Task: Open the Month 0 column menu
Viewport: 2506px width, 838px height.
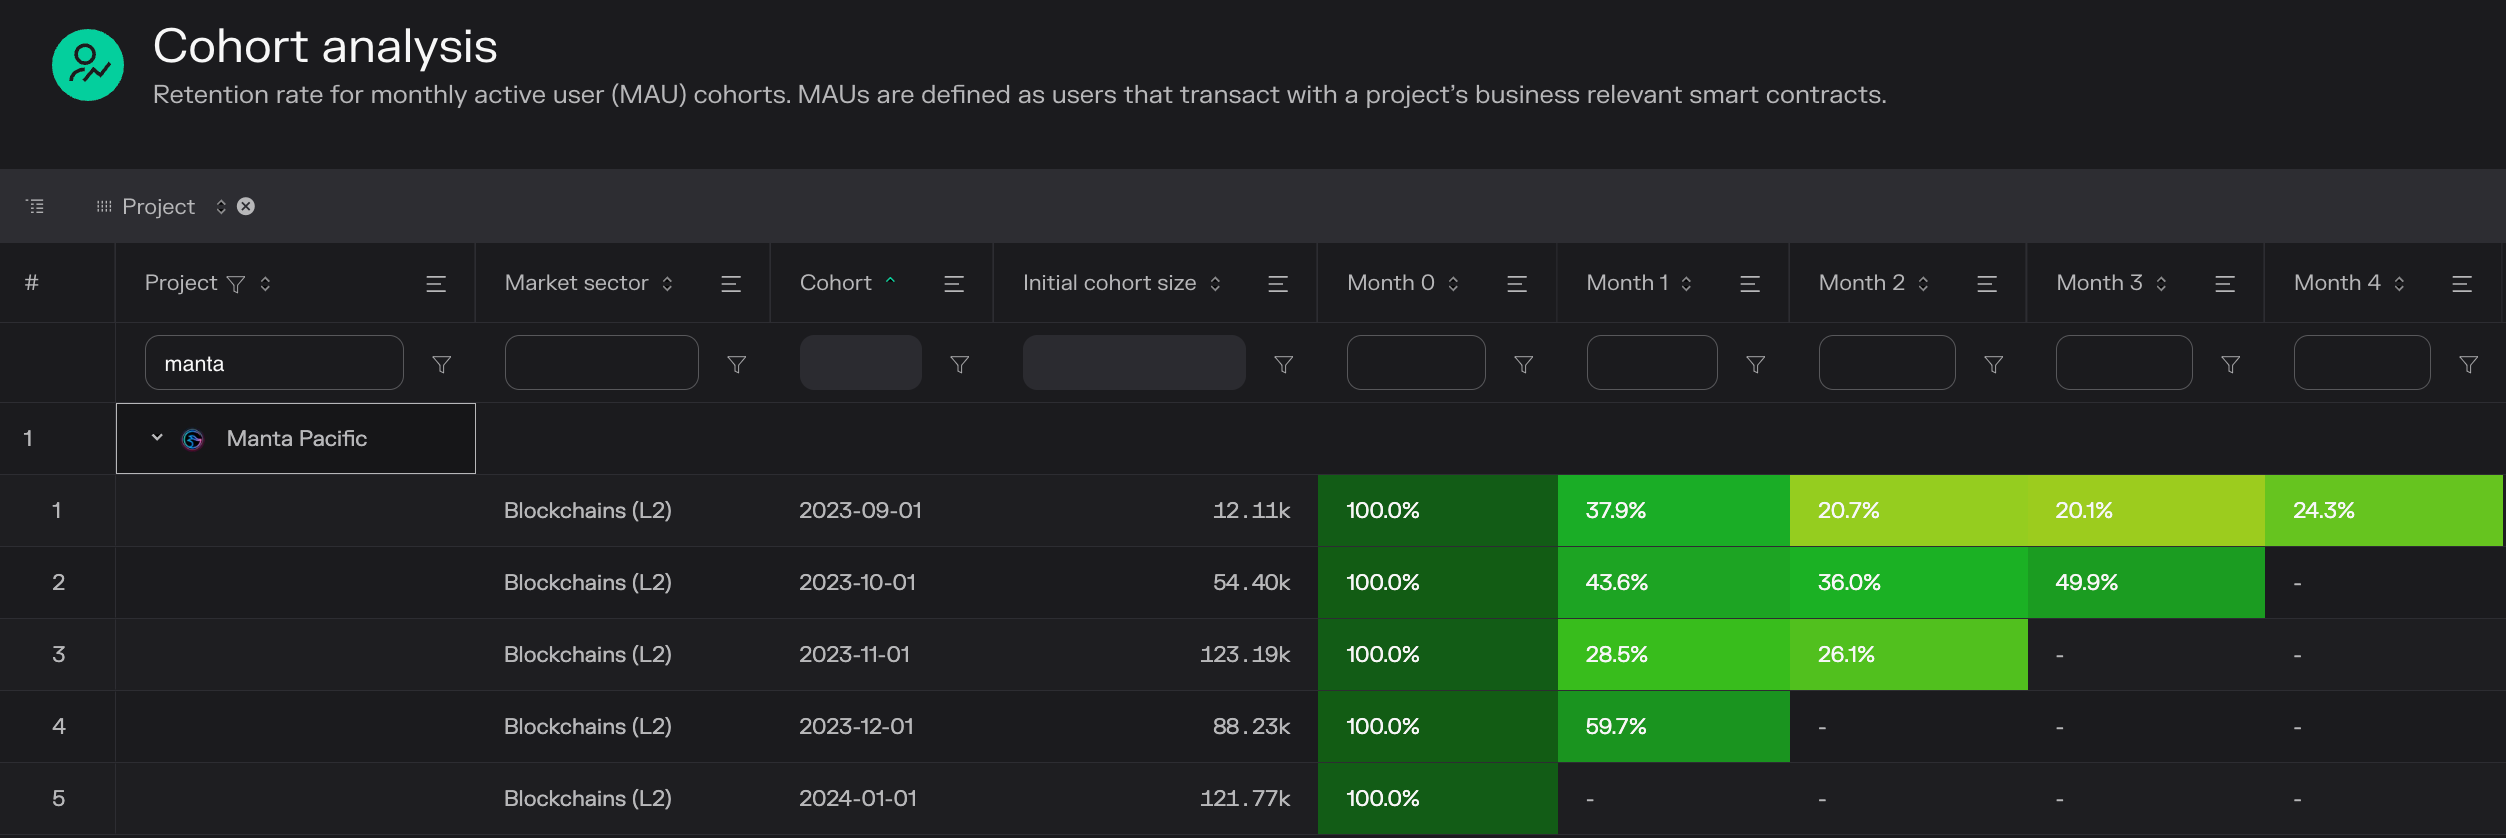Action: (x=1517, y=284)
